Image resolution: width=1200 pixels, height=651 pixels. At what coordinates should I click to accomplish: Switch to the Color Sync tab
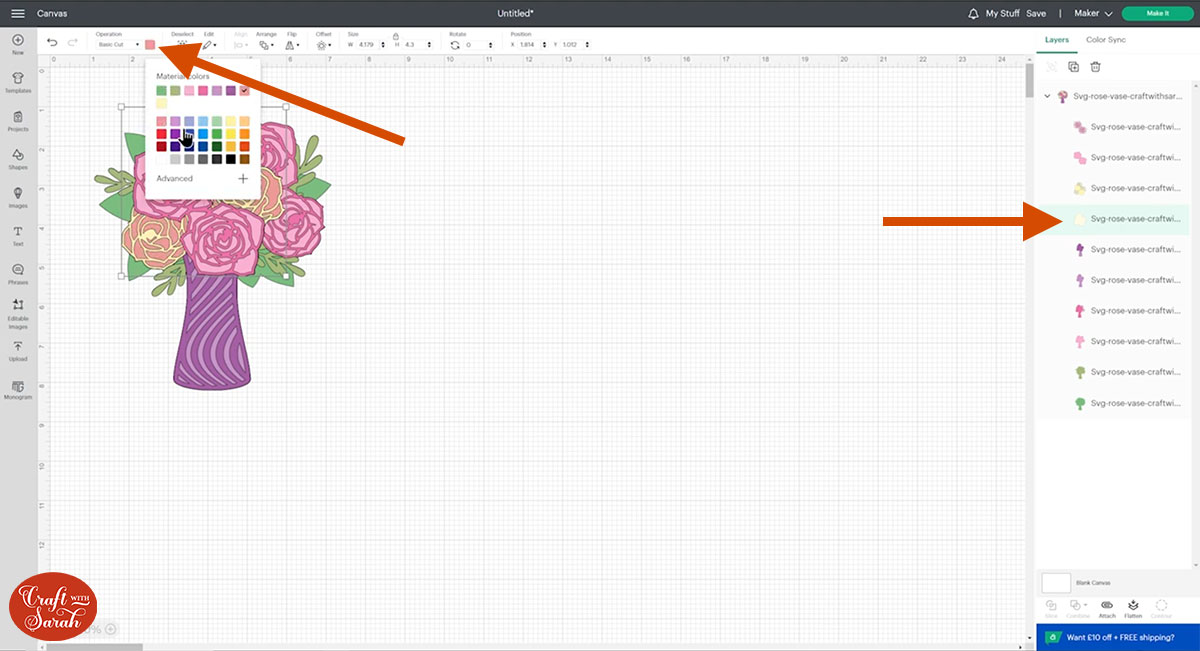[1105, 40]
